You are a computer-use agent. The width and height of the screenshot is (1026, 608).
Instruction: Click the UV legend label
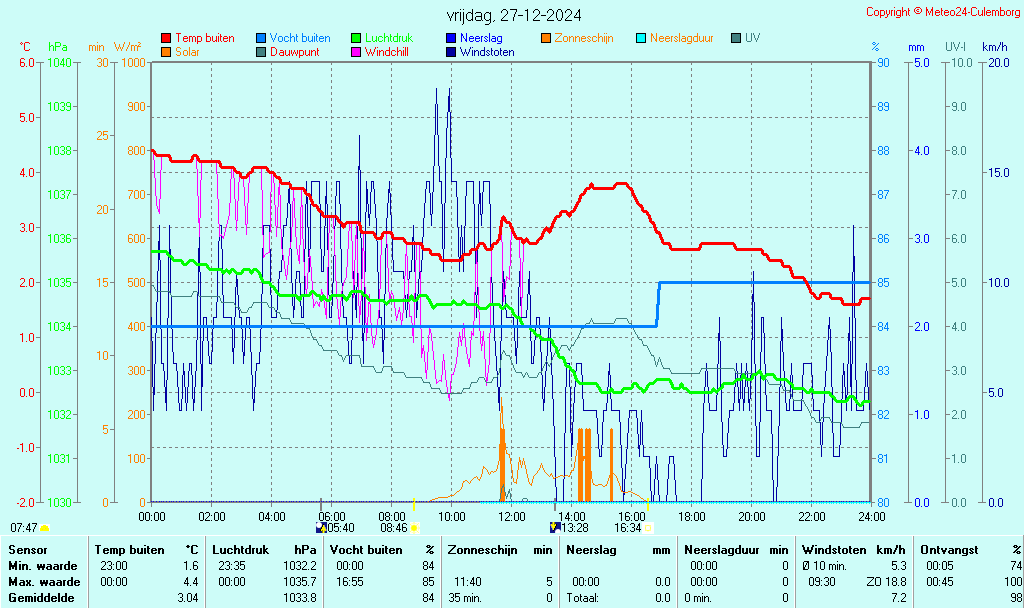tap(753, 38)
